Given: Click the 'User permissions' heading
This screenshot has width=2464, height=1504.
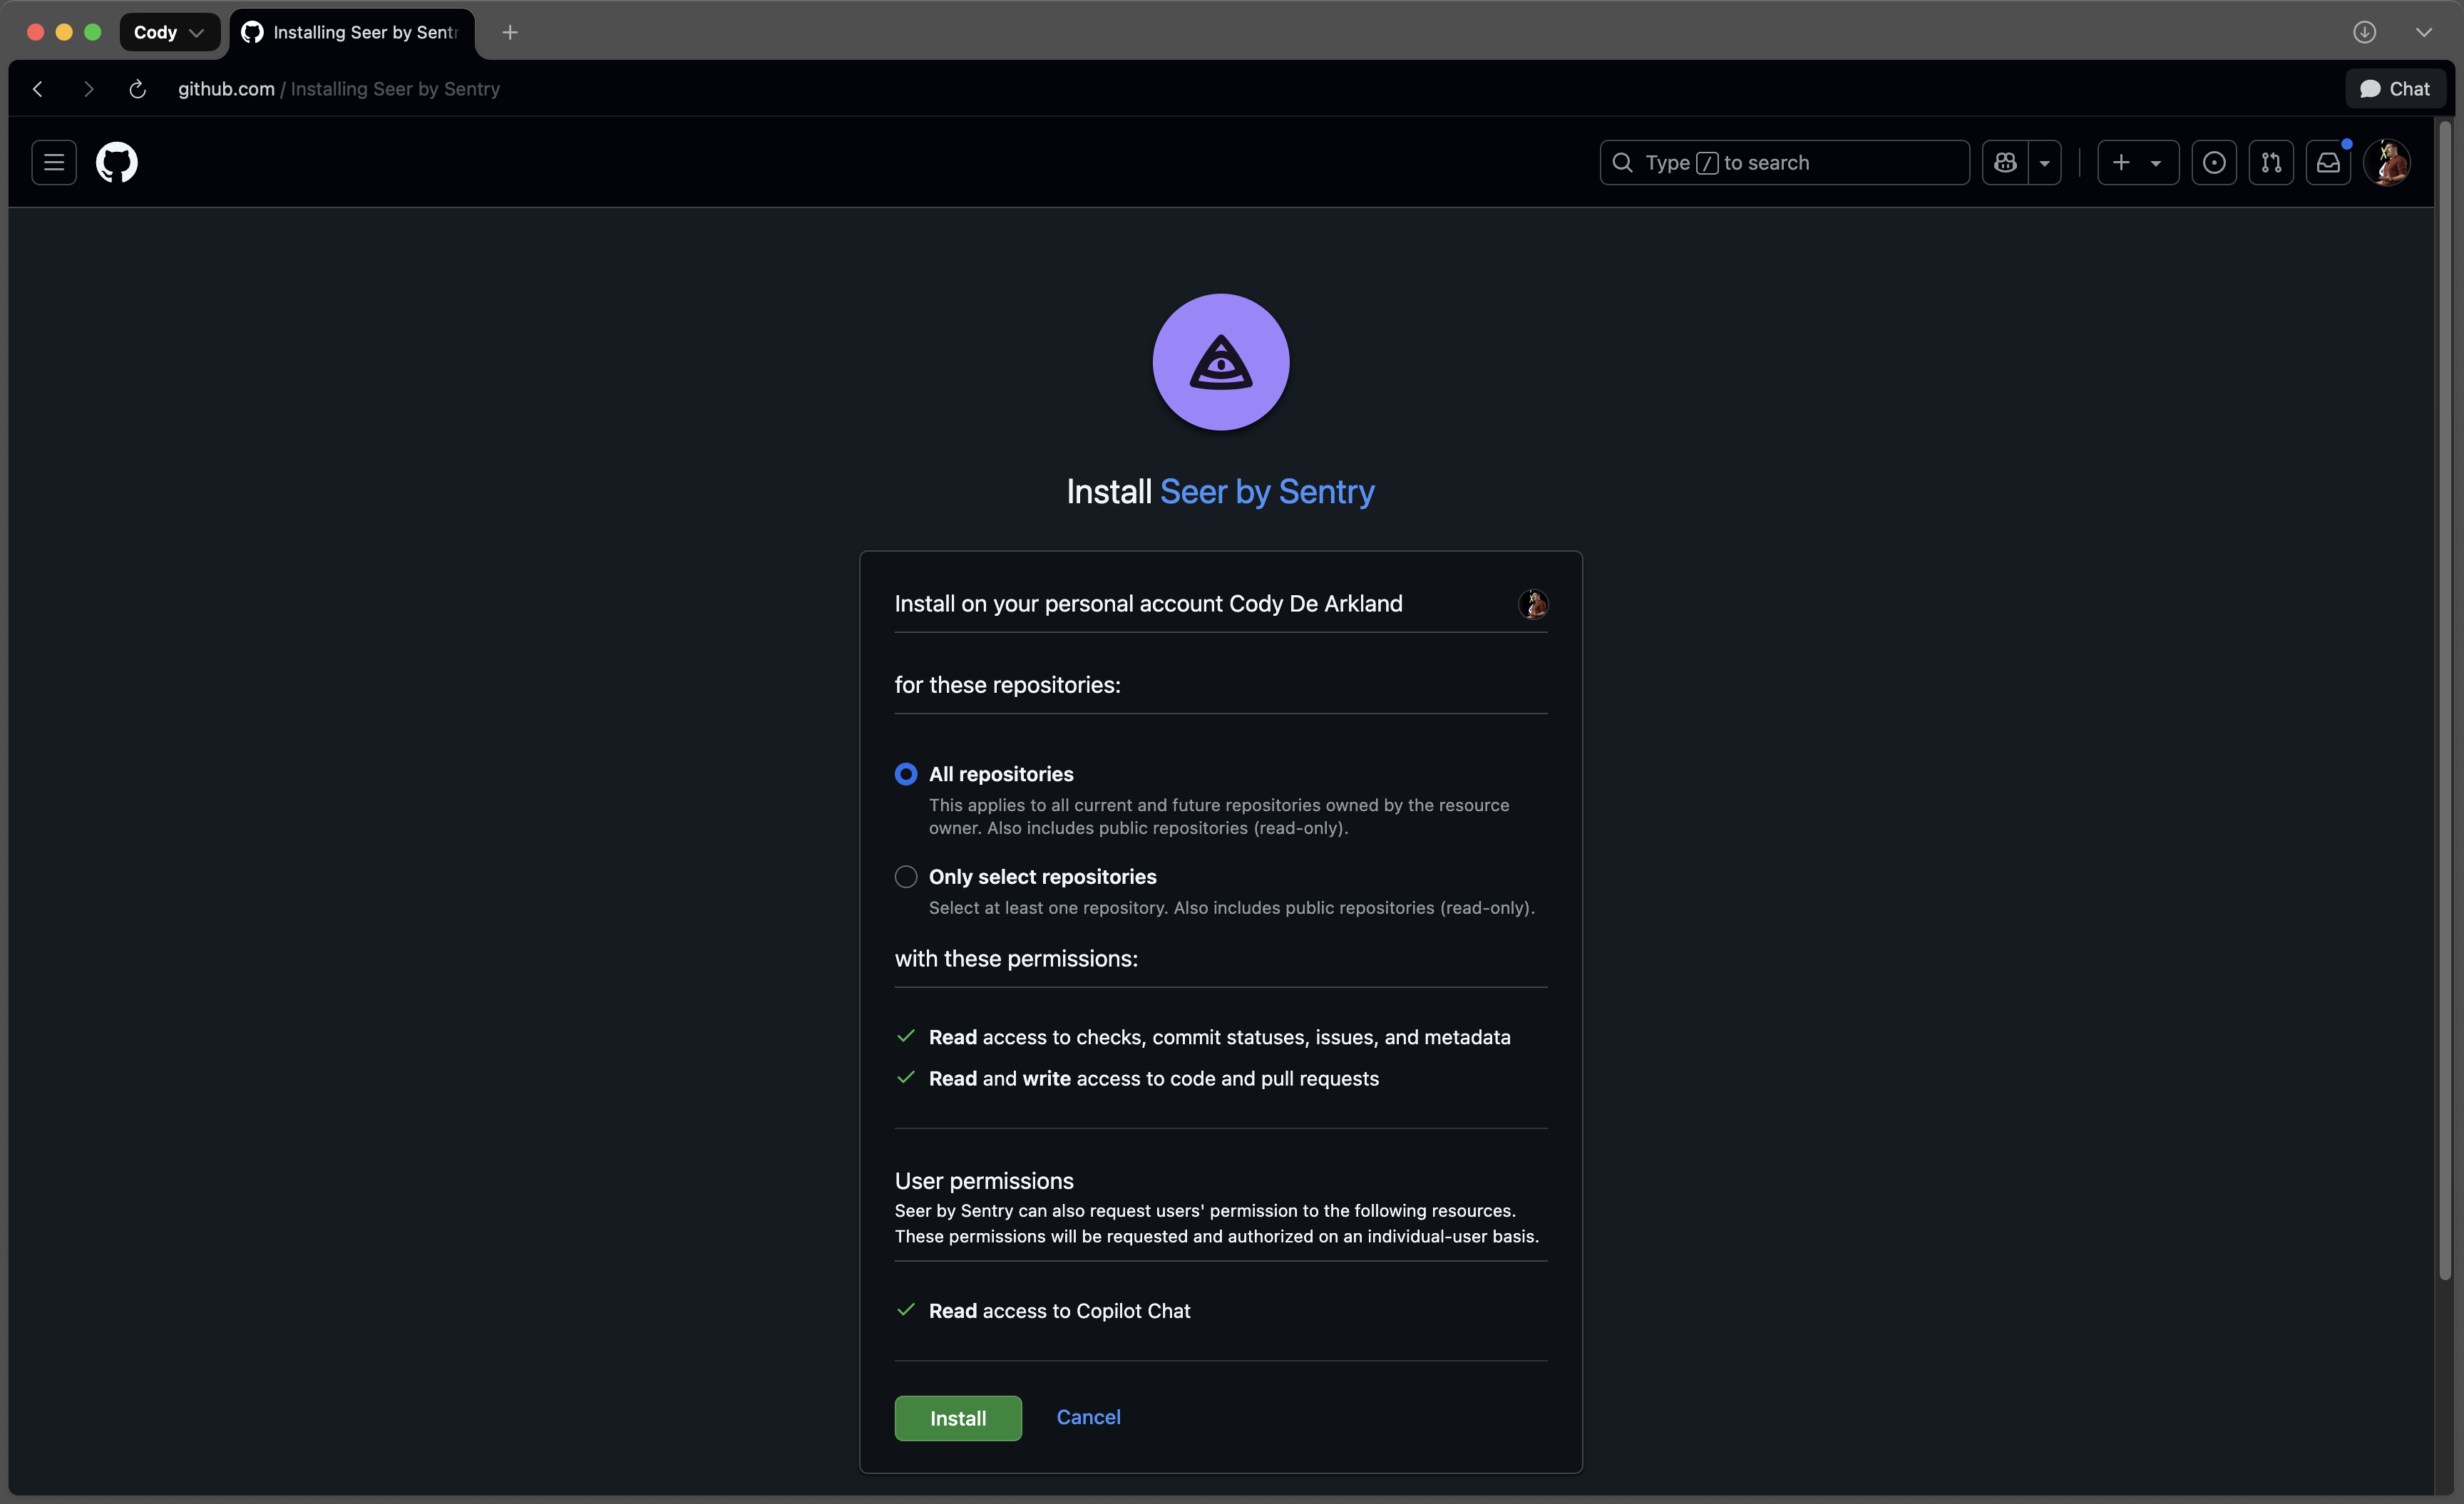Looking at the screenshot, I should pos(984,1181).
